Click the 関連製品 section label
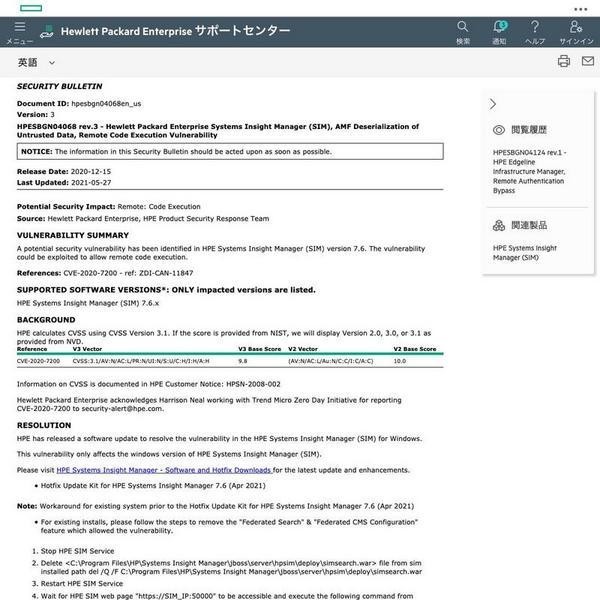The height and width of the screenshot is (600, 600). pyautogui.click(x=529, y=225)
